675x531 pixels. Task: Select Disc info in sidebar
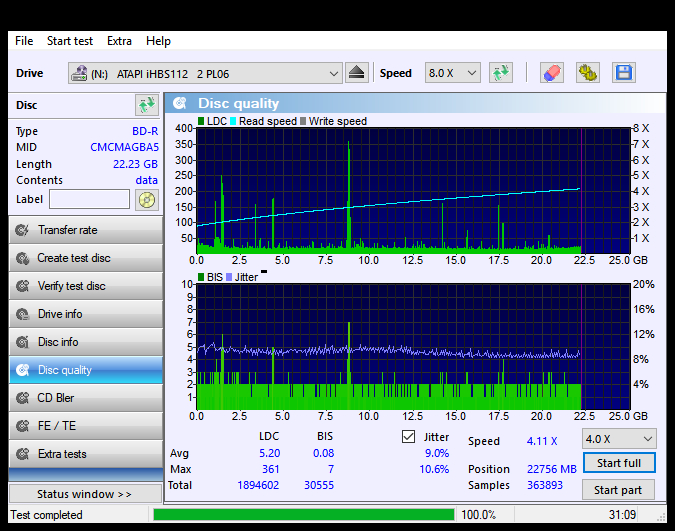tap(86, 342)
